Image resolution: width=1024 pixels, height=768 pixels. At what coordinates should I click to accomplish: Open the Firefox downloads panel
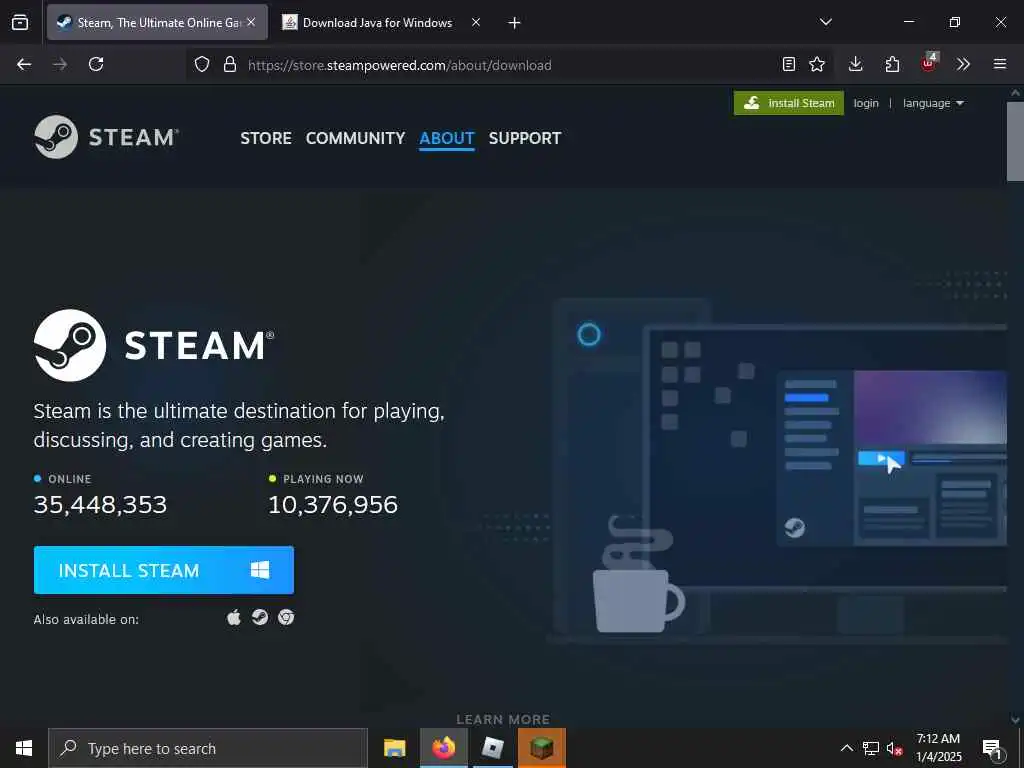pos(856,64)
